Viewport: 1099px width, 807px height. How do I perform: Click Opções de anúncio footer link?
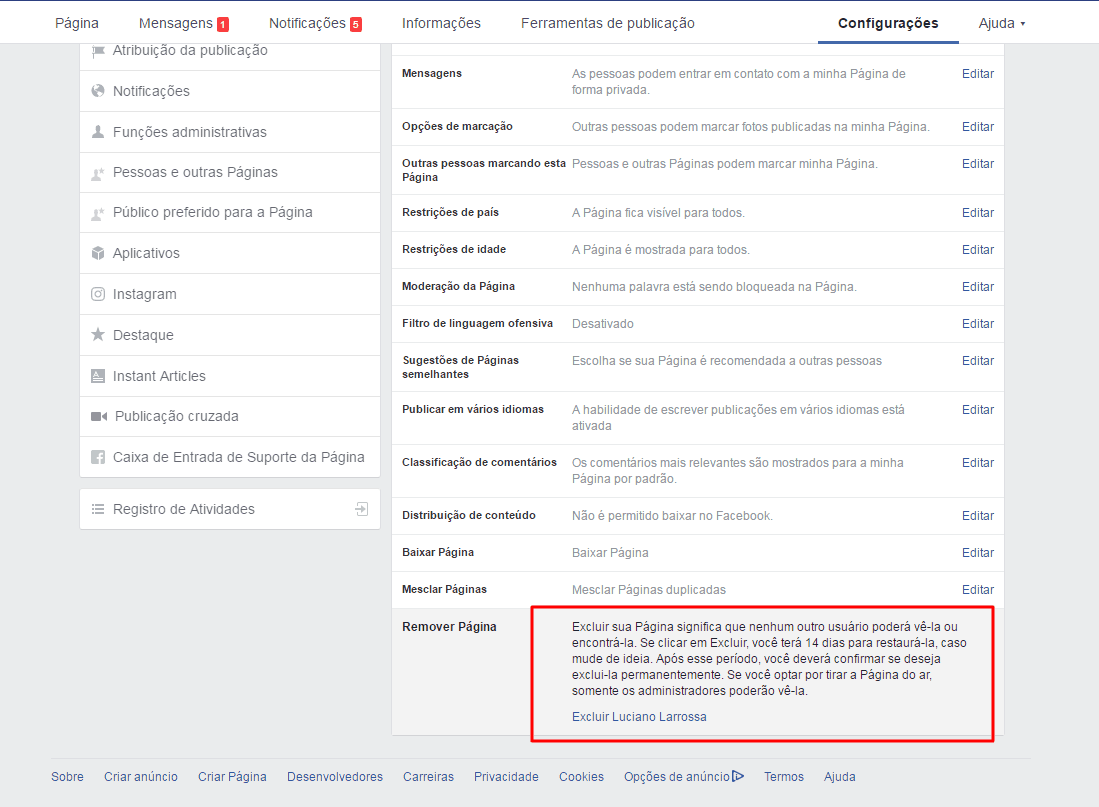point(677,777)
